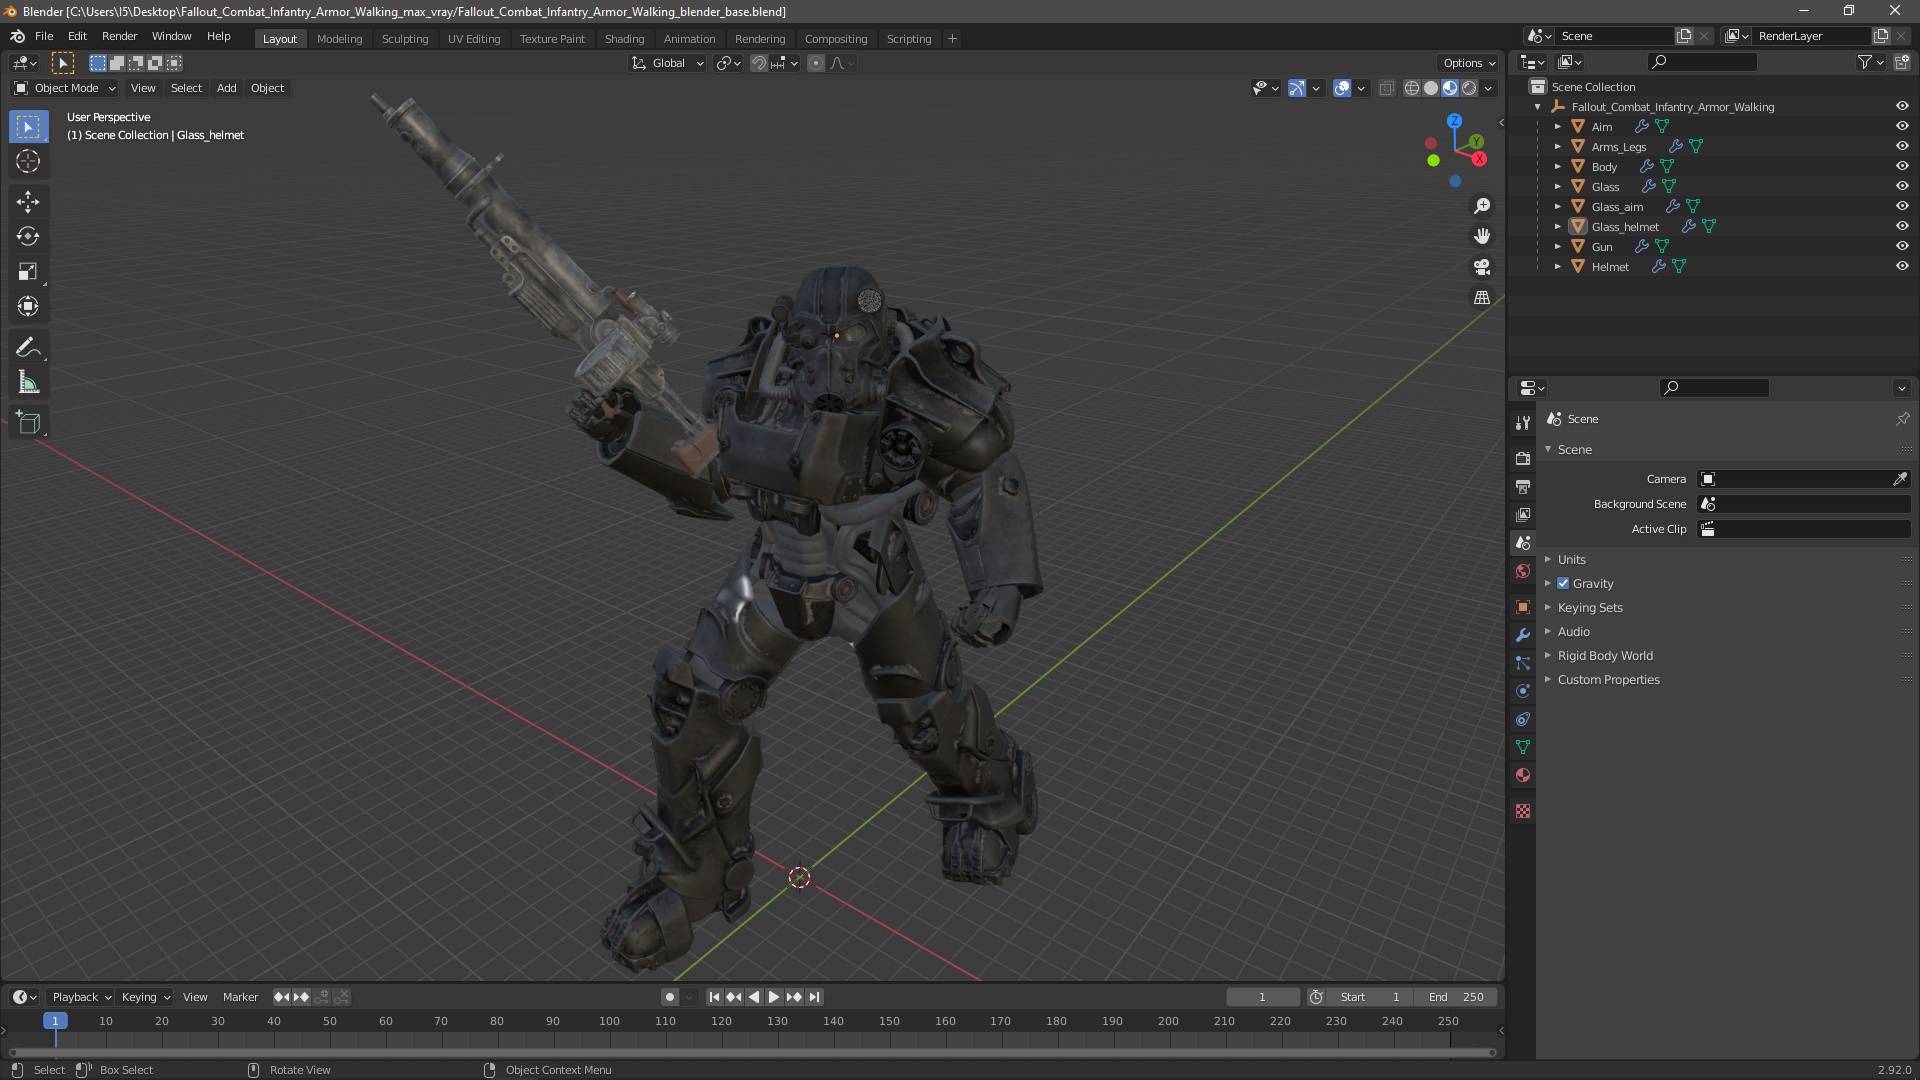The image size is (1920, 1080).
Task: Jump to the timeline end frame
Action: [x=814, y=997]
